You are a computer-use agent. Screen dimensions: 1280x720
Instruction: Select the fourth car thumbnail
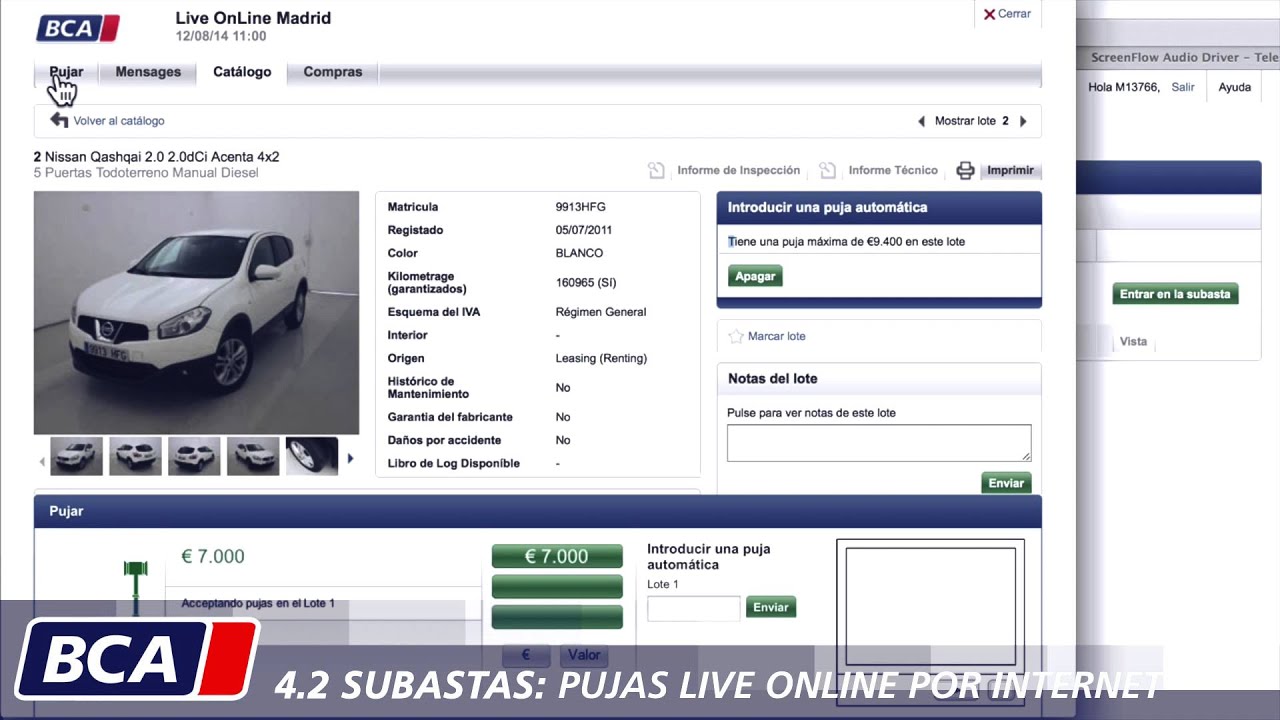(253, 456)
